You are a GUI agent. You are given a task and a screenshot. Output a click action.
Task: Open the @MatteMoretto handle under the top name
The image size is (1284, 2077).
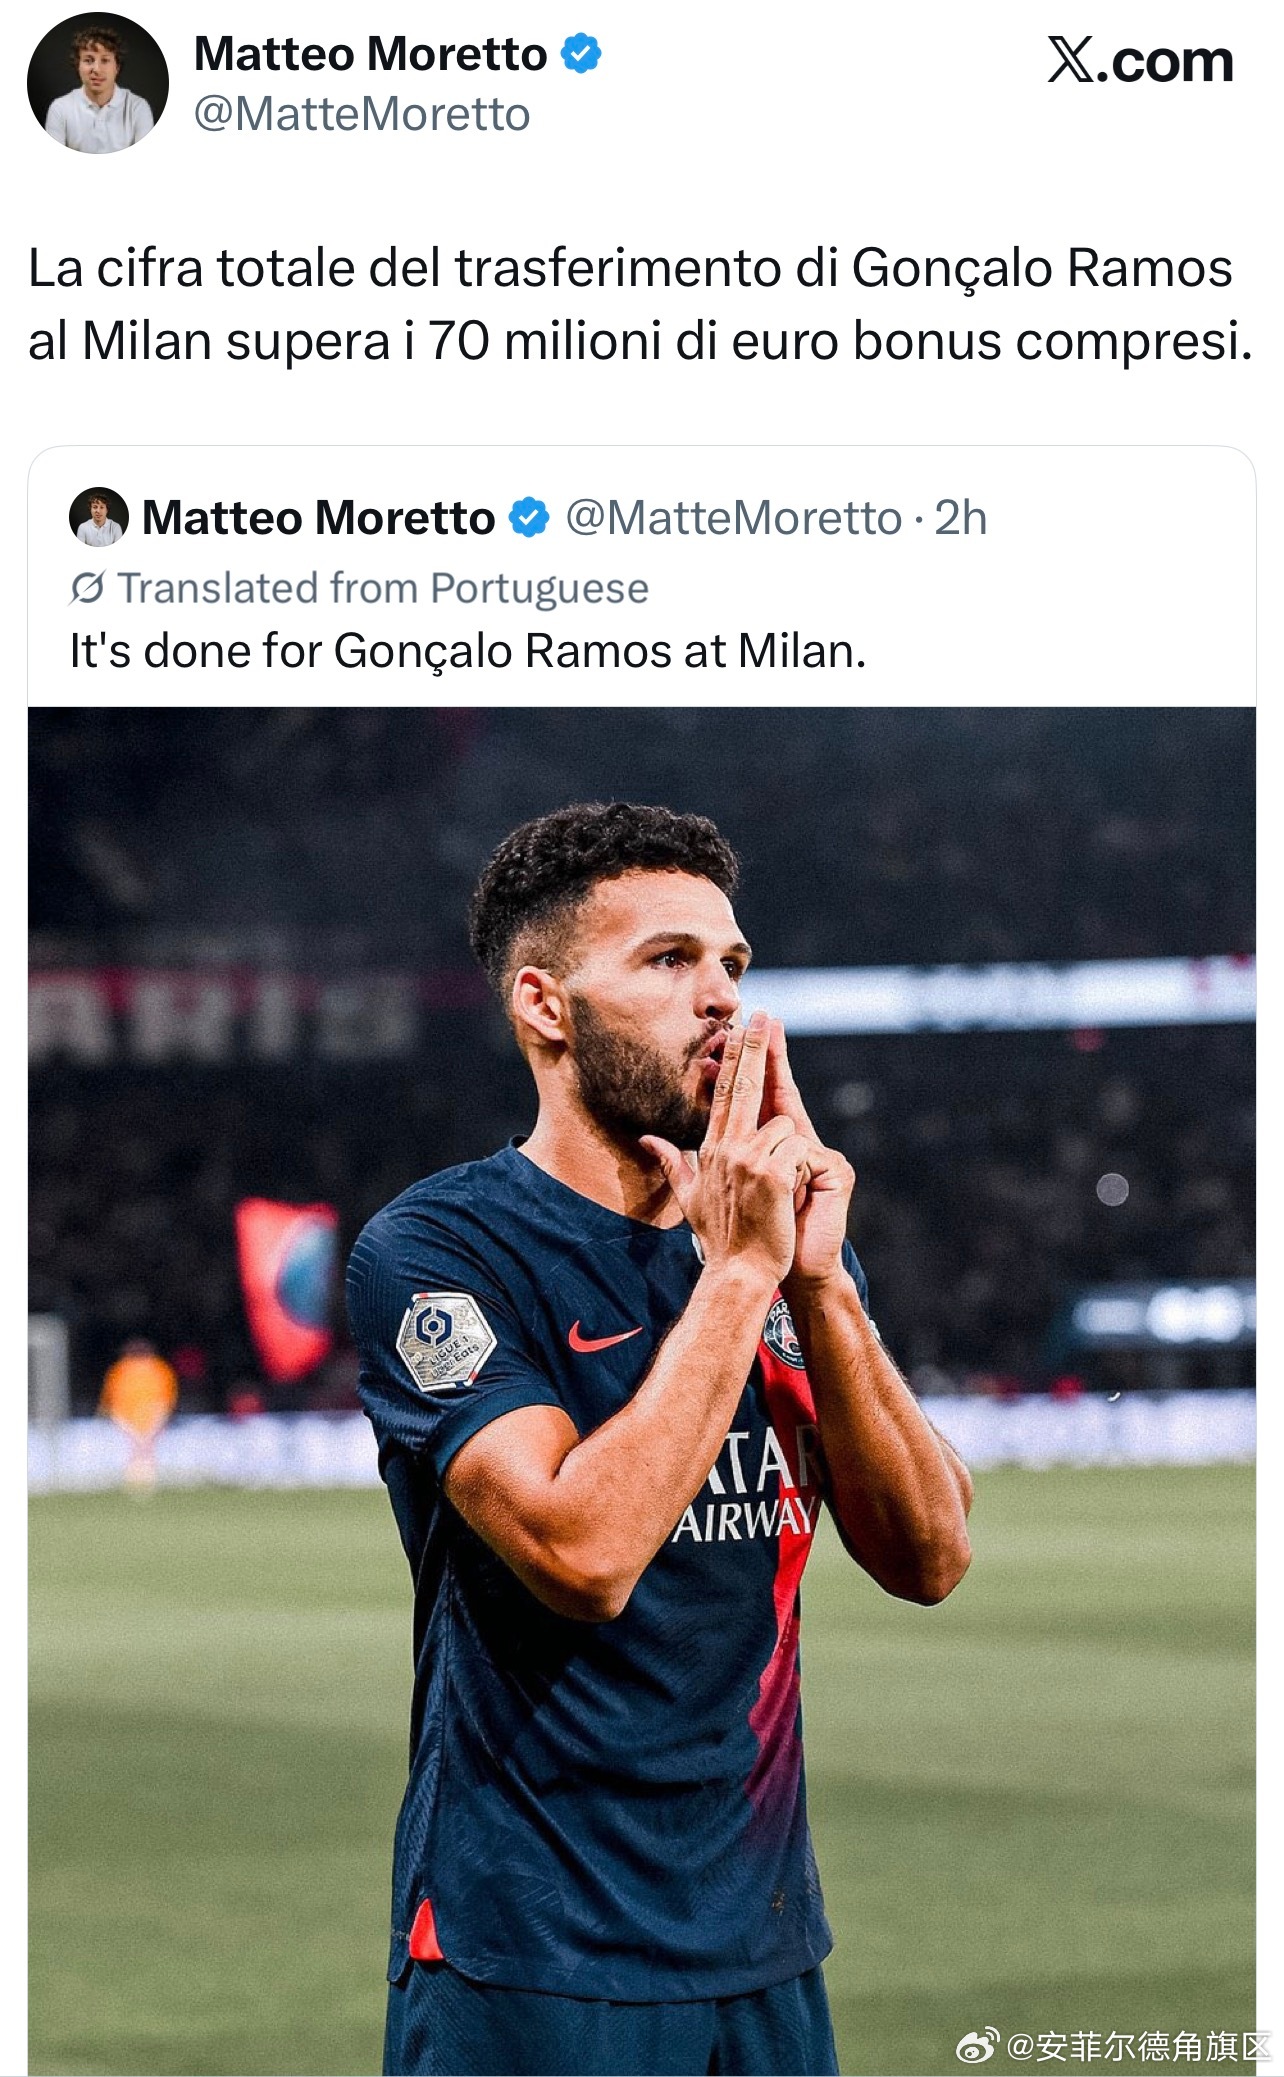point(361,114)
